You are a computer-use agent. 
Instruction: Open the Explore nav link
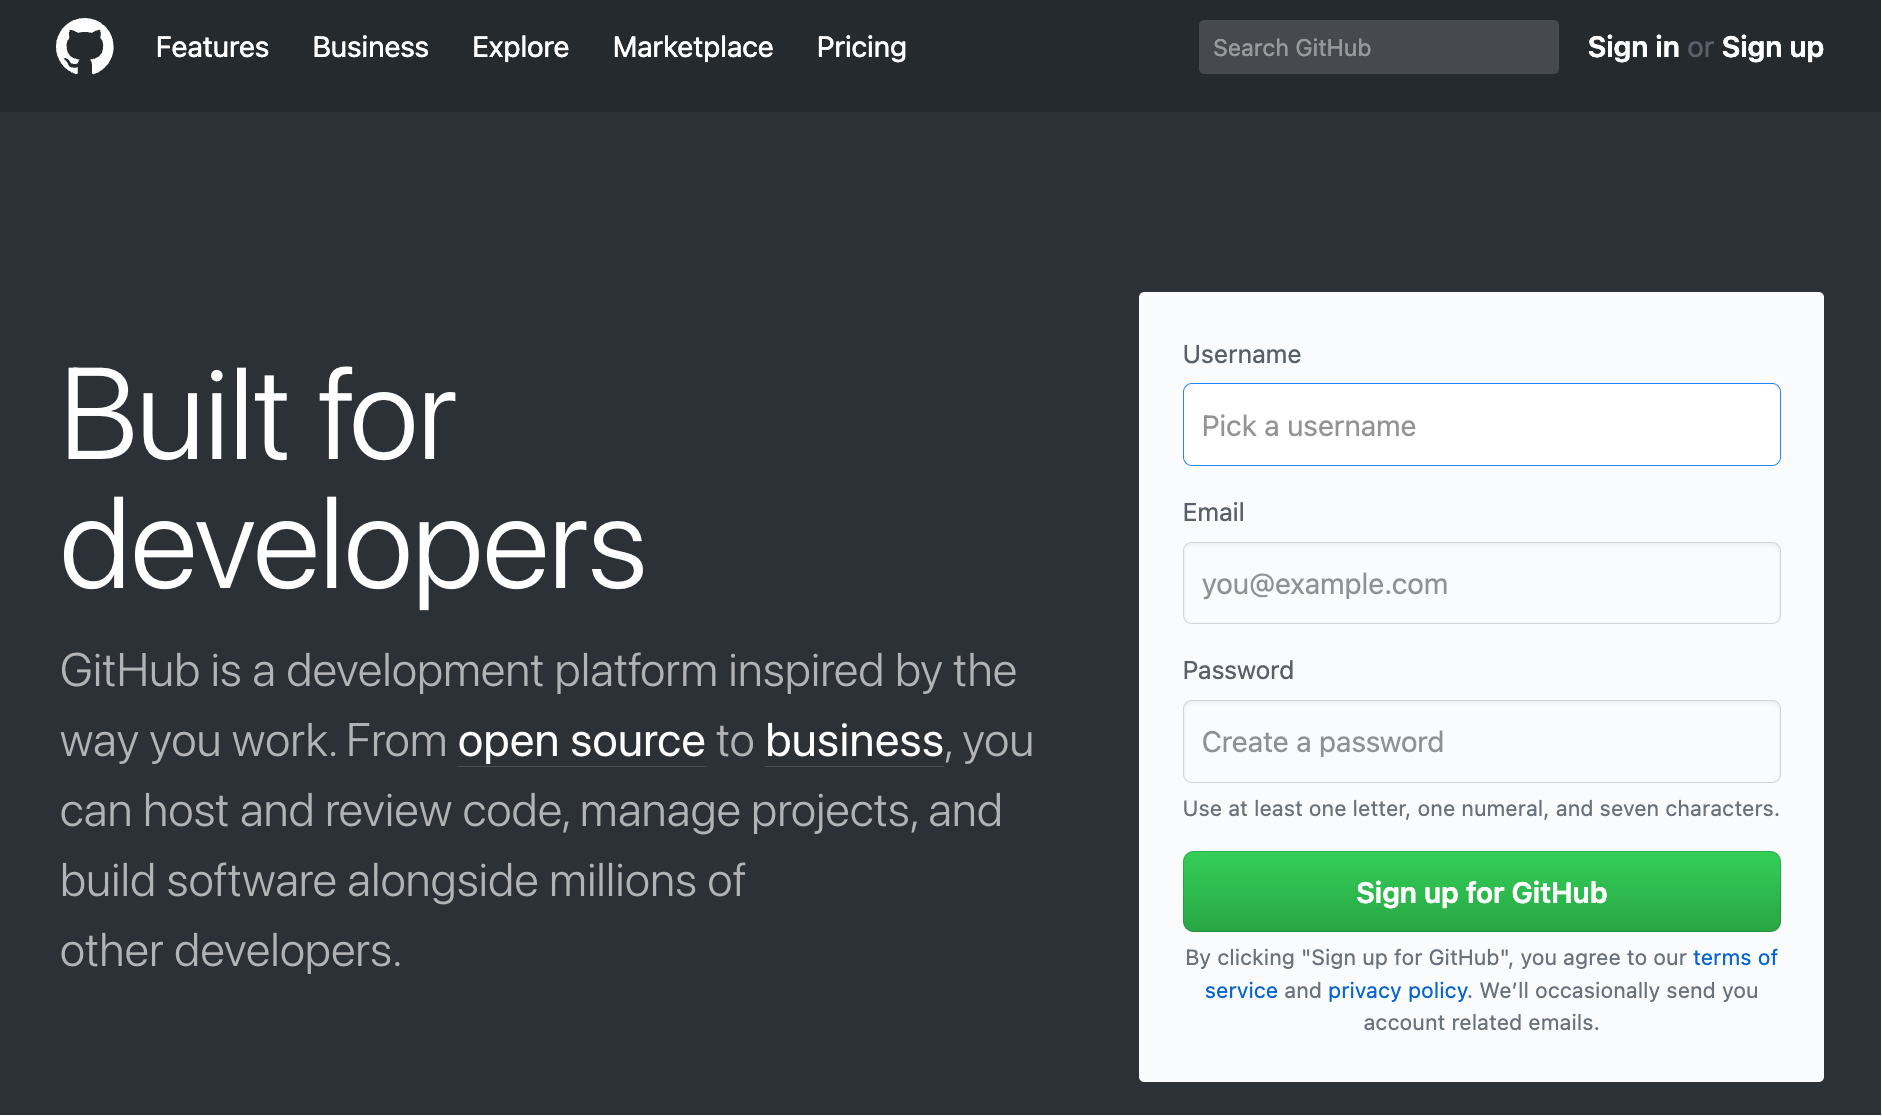pos(520,47)
